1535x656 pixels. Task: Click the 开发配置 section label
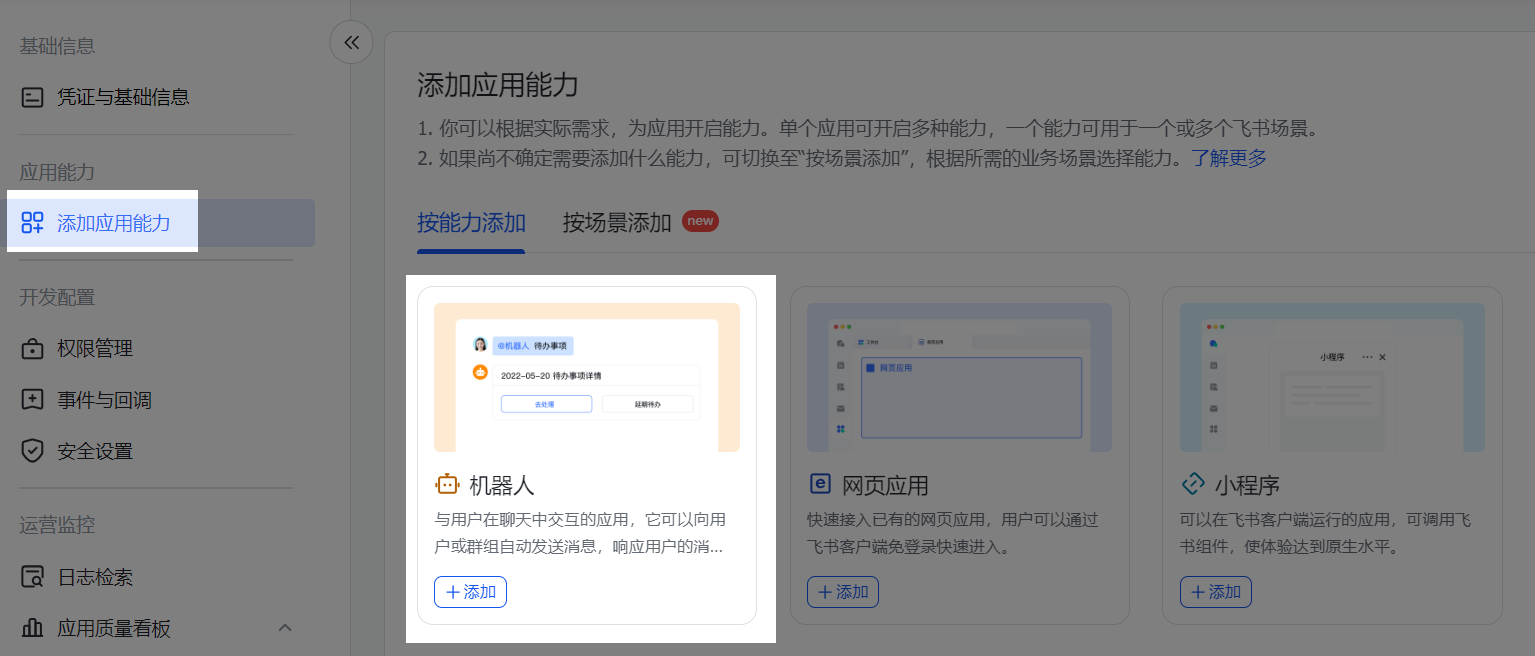point(58,297)
